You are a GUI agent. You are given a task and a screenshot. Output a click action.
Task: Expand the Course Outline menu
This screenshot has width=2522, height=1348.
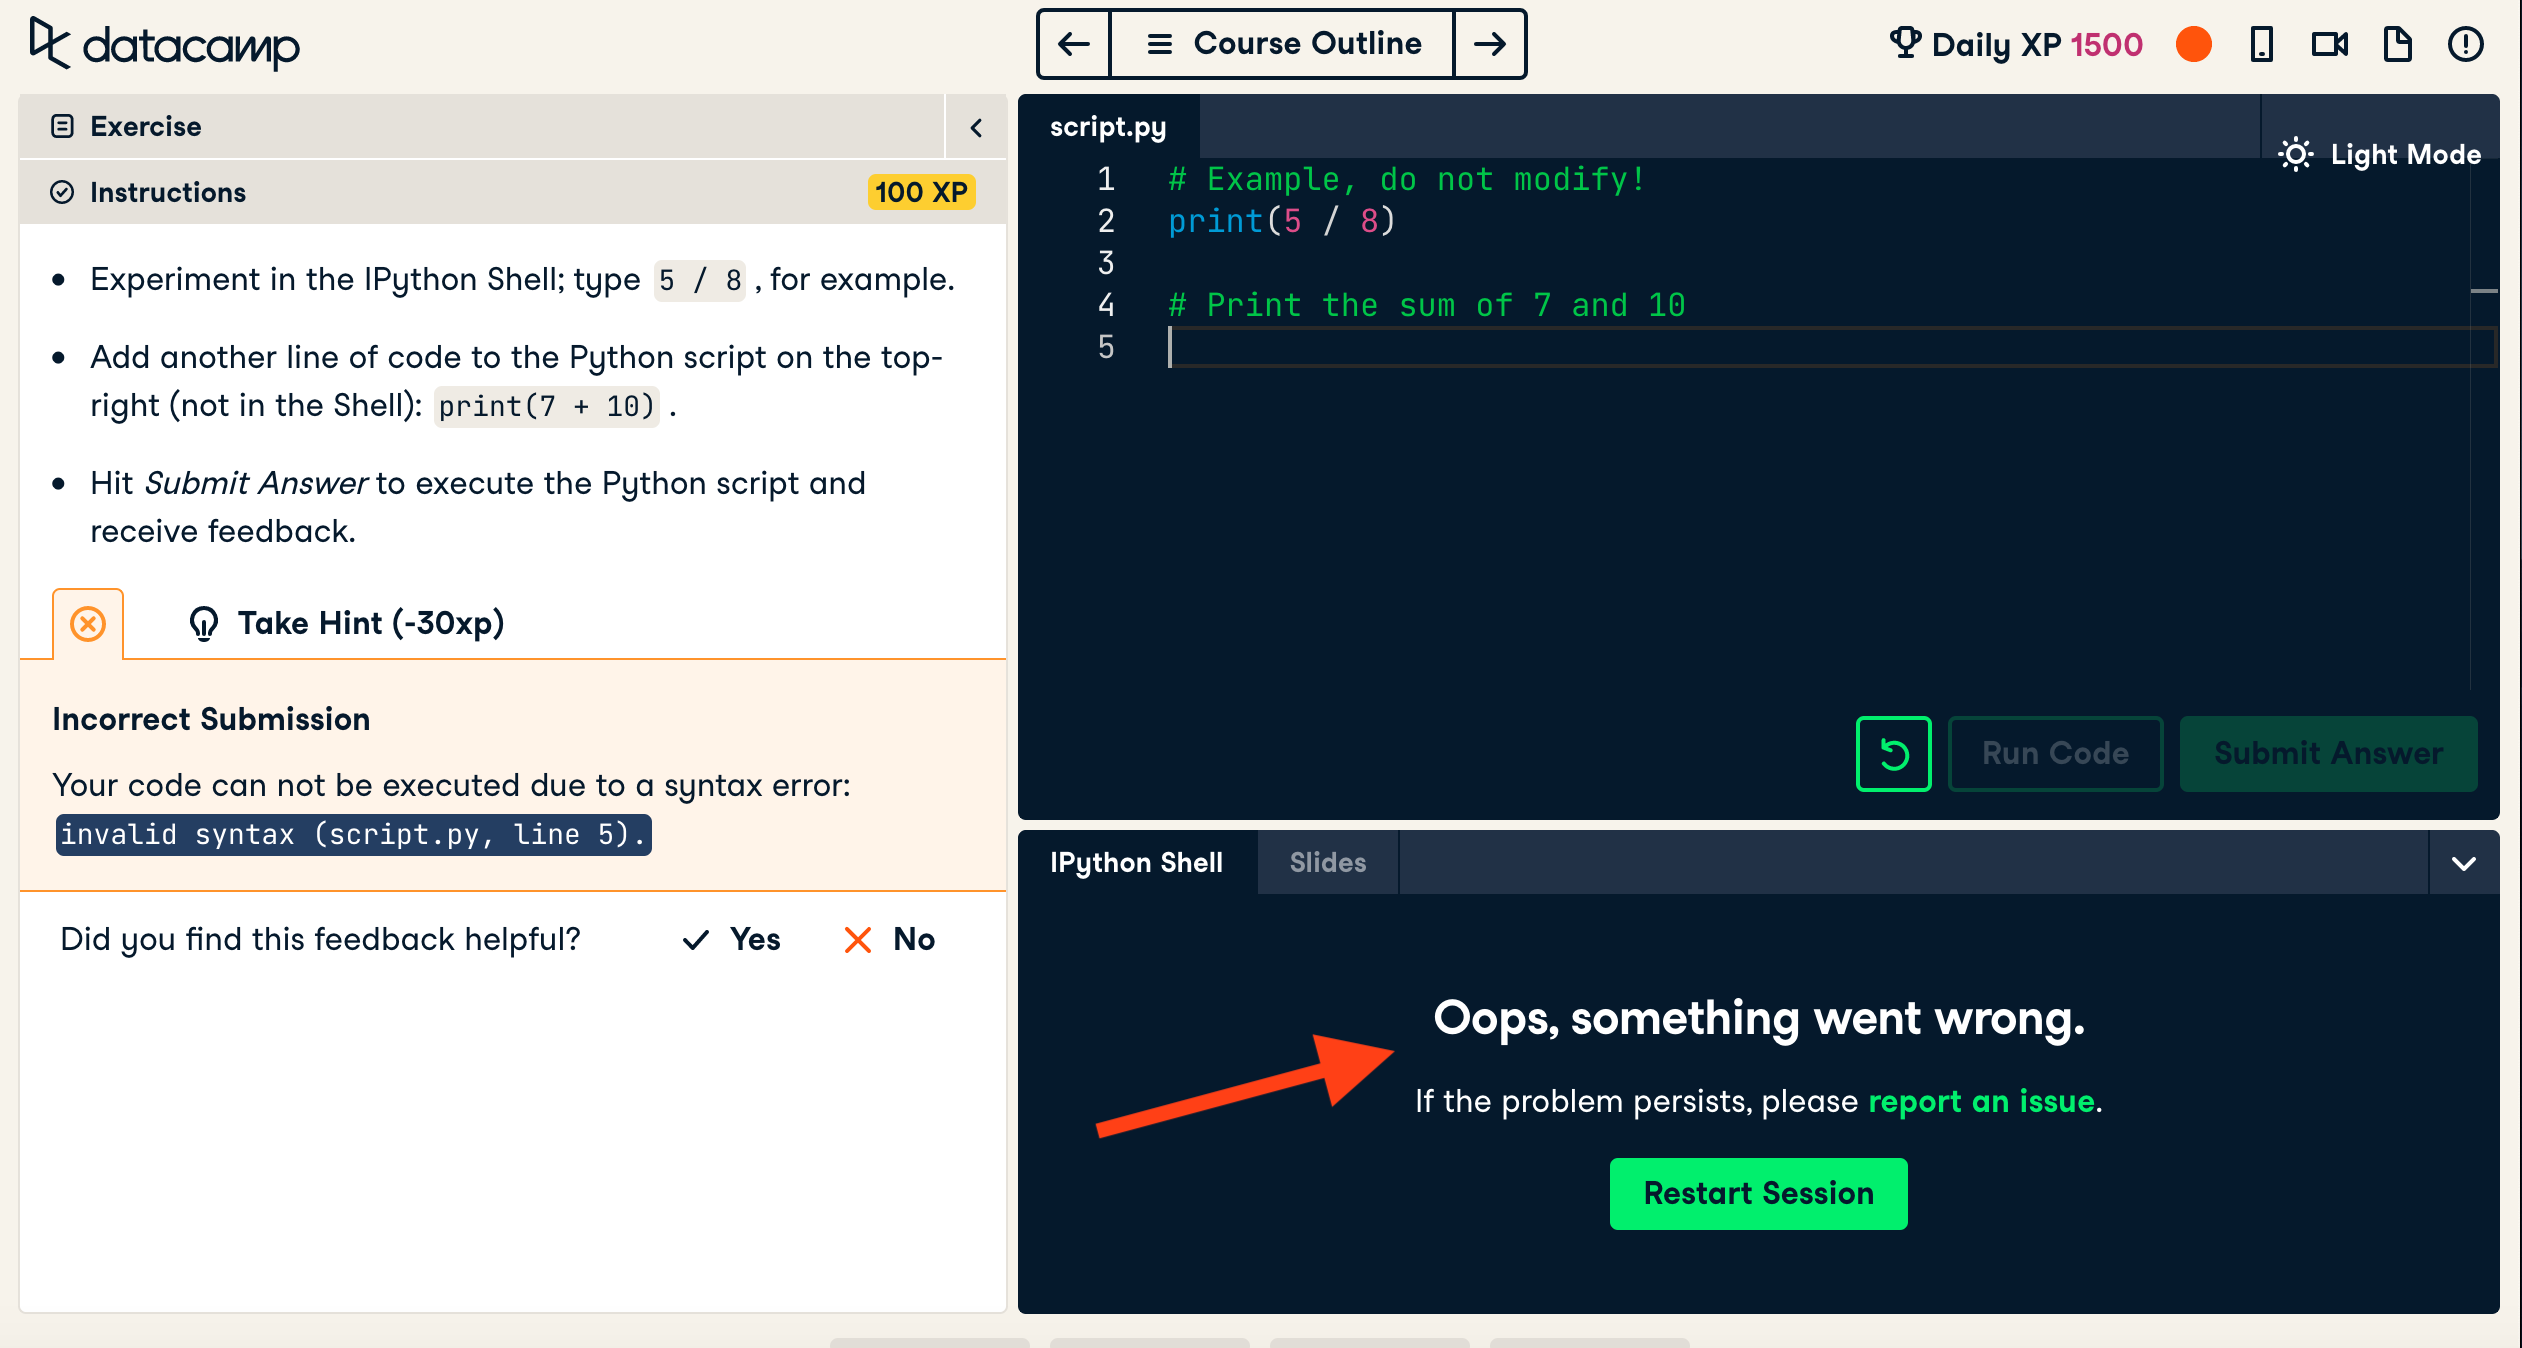pos(1281,43)
